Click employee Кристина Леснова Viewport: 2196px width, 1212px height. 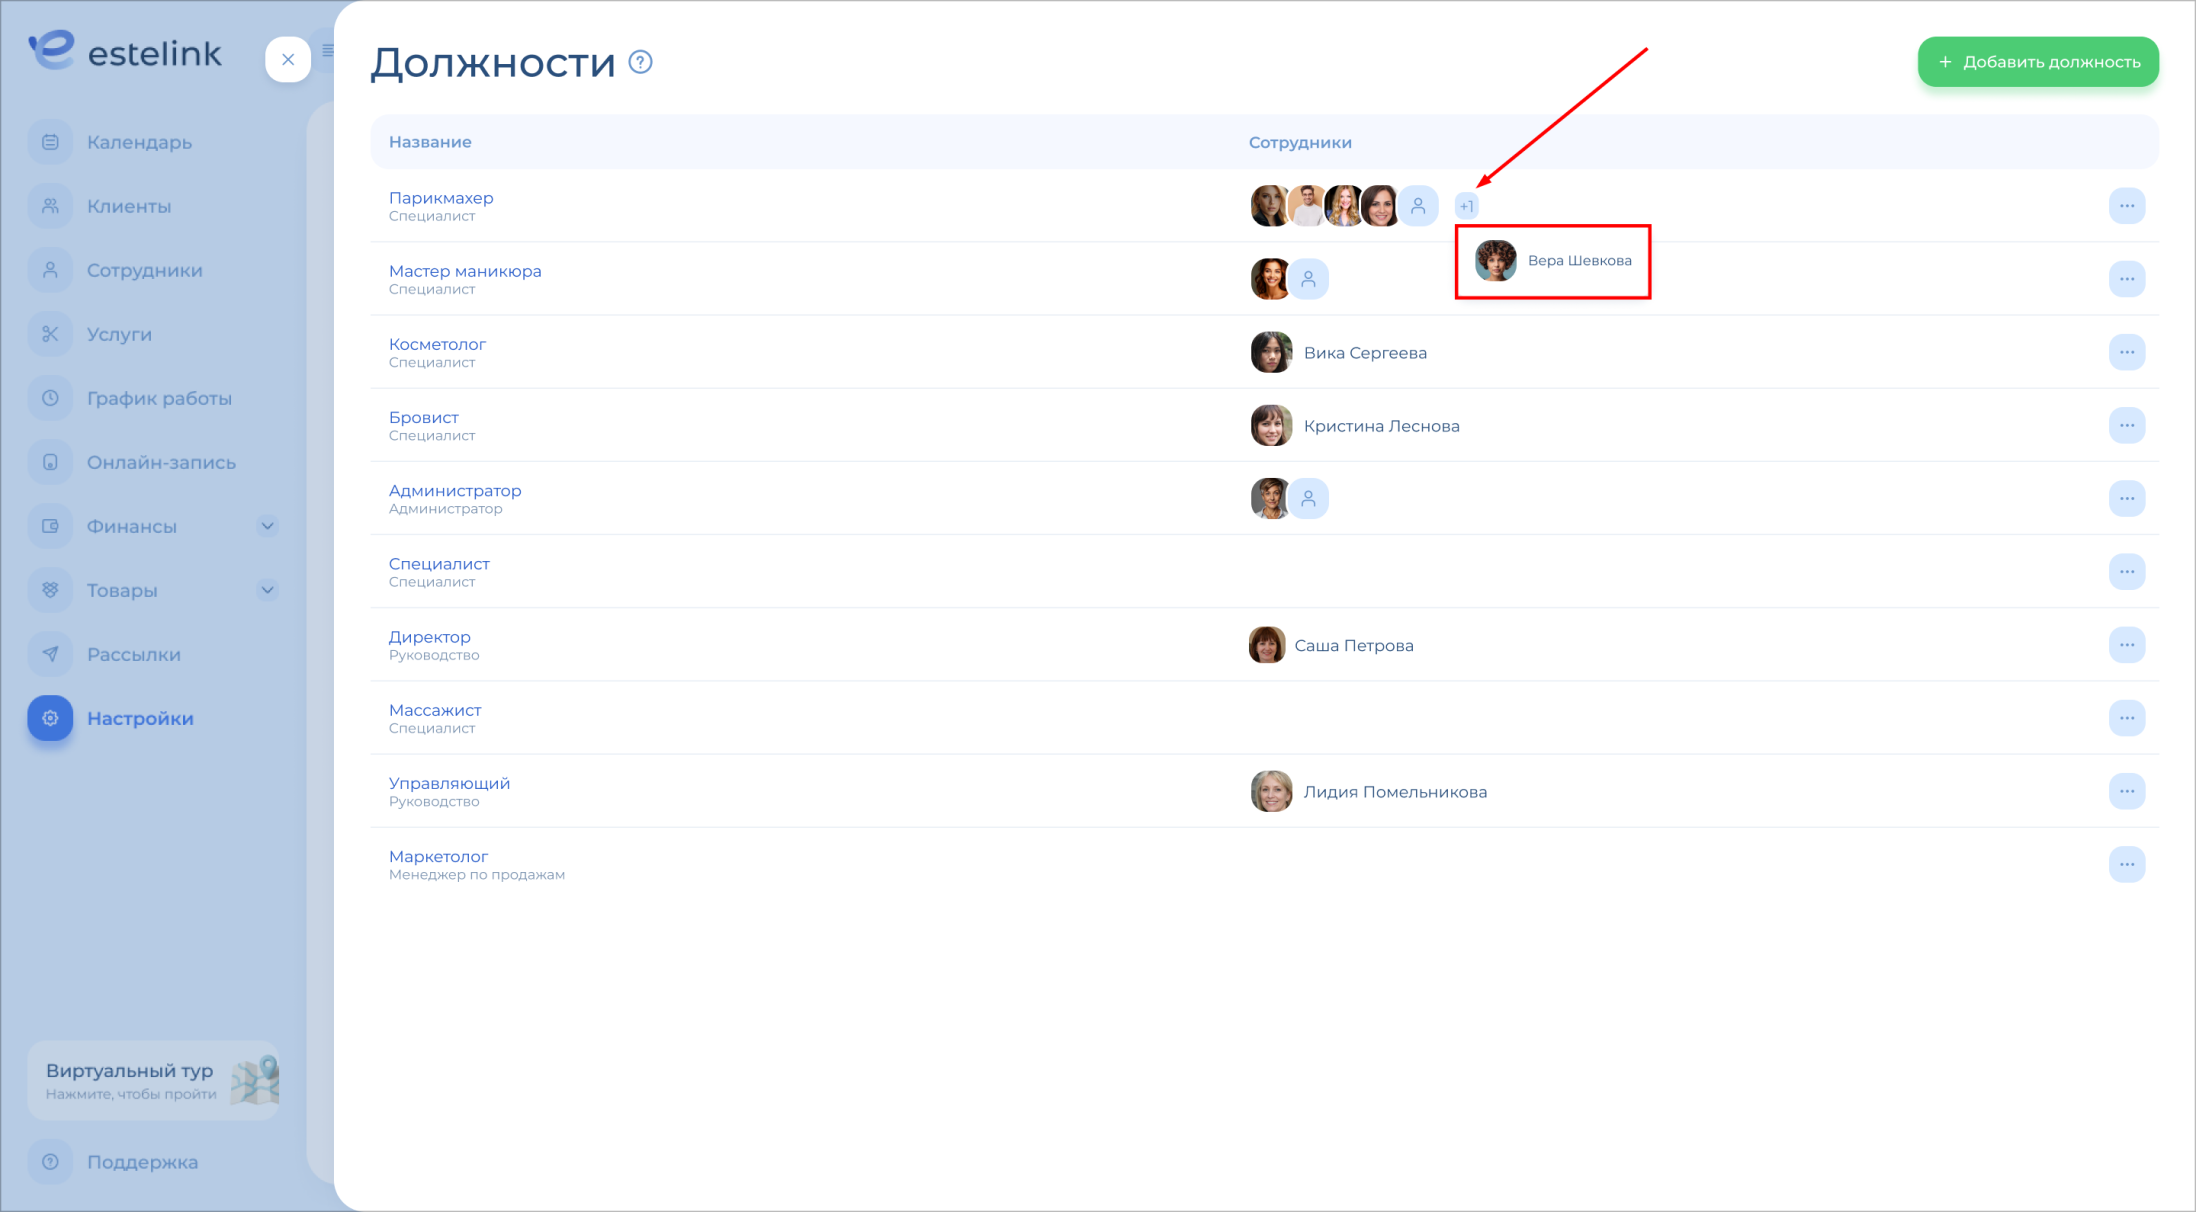tap(1355, 425)
